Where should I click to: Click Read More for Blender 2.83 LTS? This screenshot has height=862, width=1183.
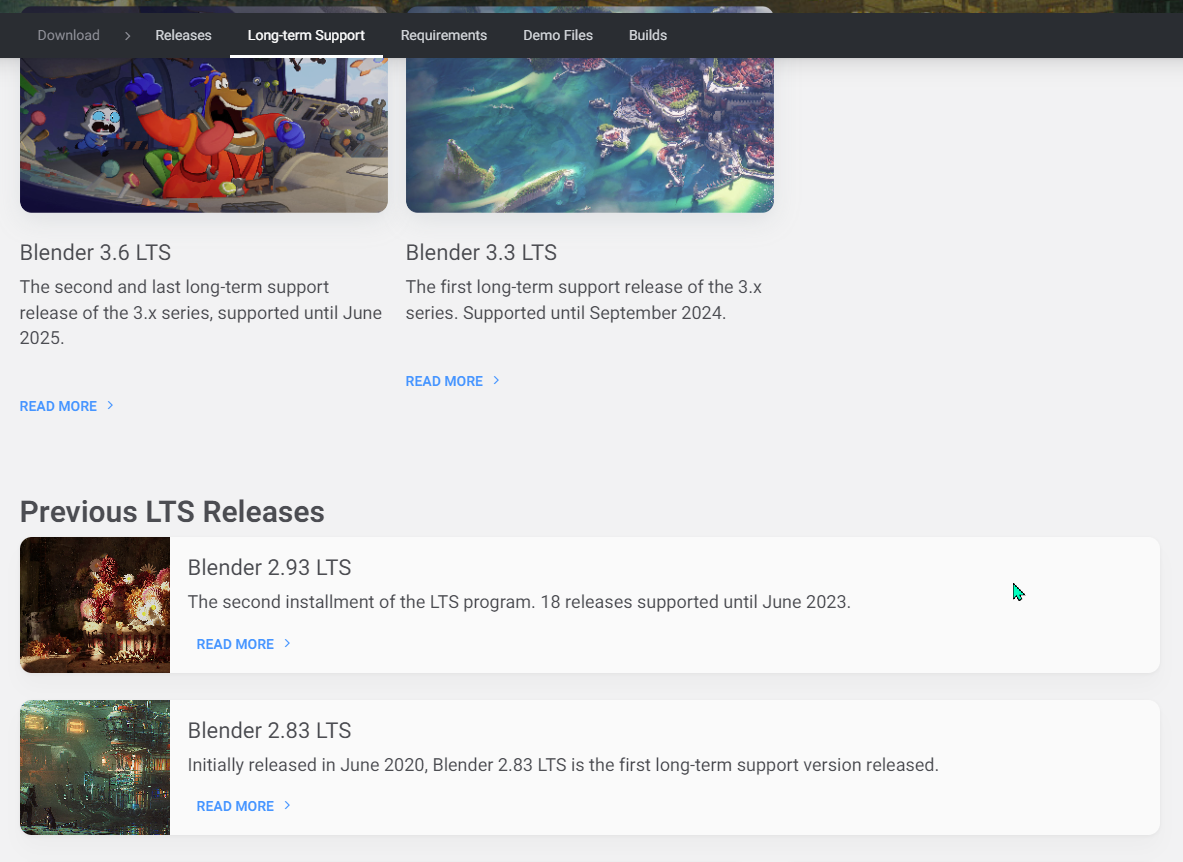(x=235, y=807)
